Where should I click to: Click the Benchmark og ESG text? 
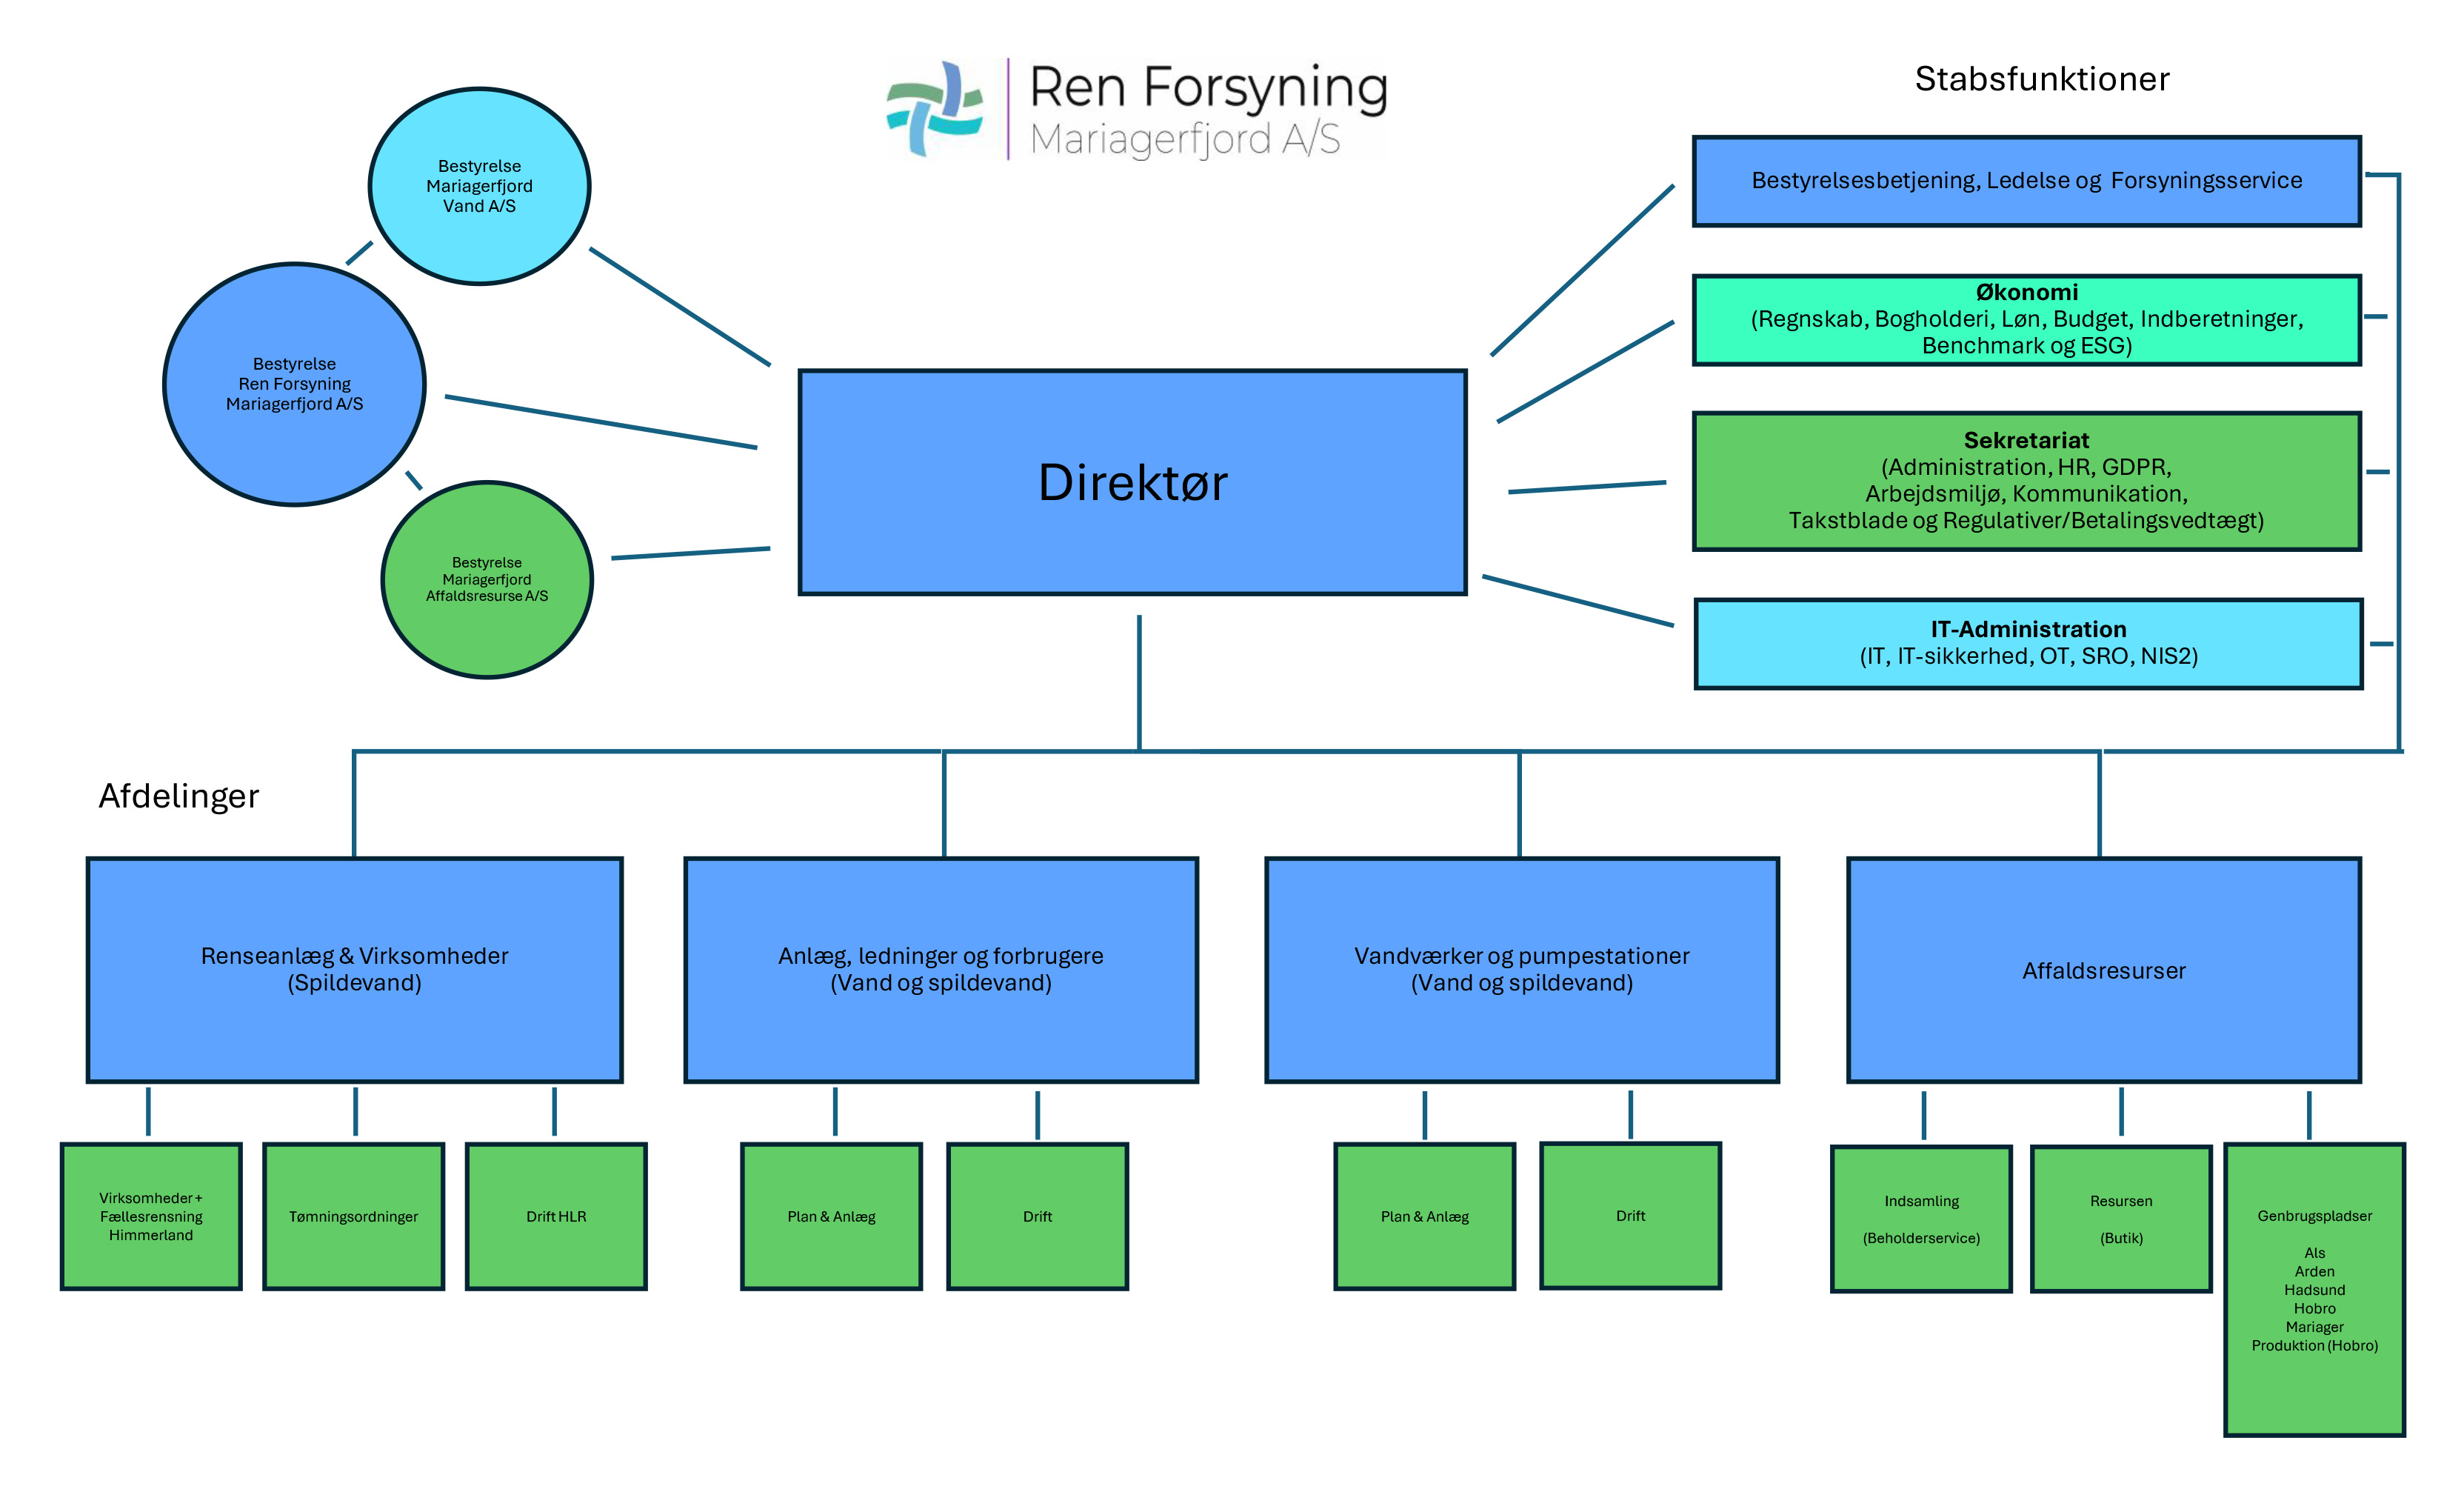[2026, 346]
